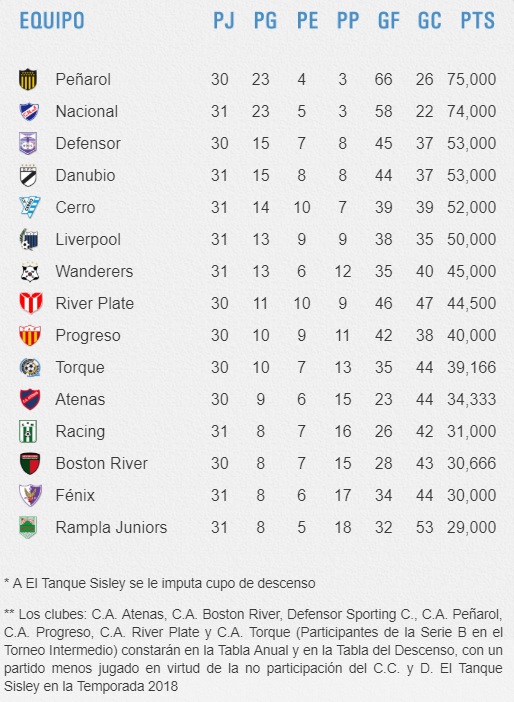514x702 pixels.
Task: Click the PJ column header
Action: (x=224, y=21)
